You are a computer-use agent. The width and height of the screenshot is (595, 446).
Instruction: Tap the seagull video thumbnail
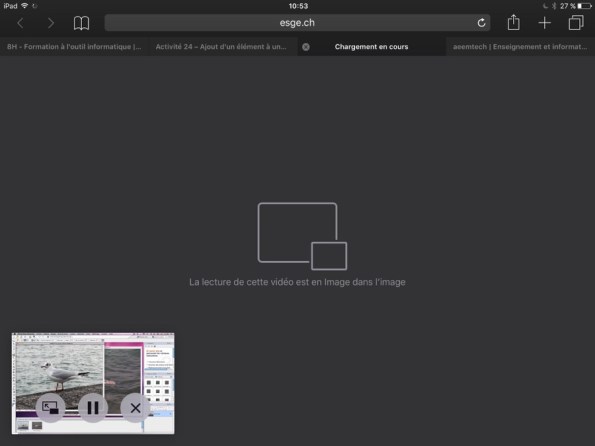pos(93,383)
